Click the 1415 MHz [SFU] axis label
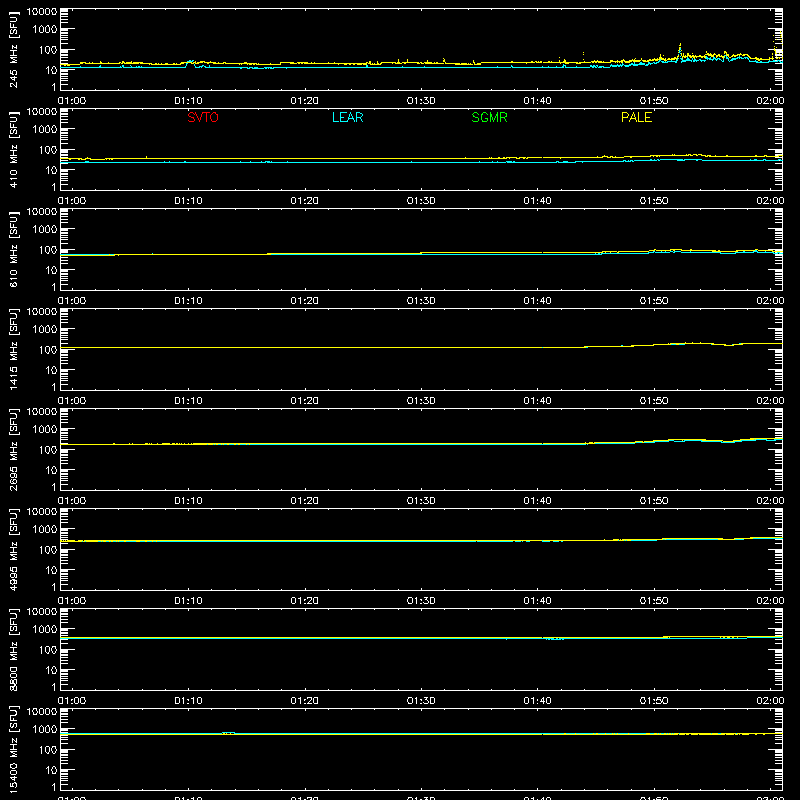This screenshot has width=800, height=800. [x=14, y=349]
